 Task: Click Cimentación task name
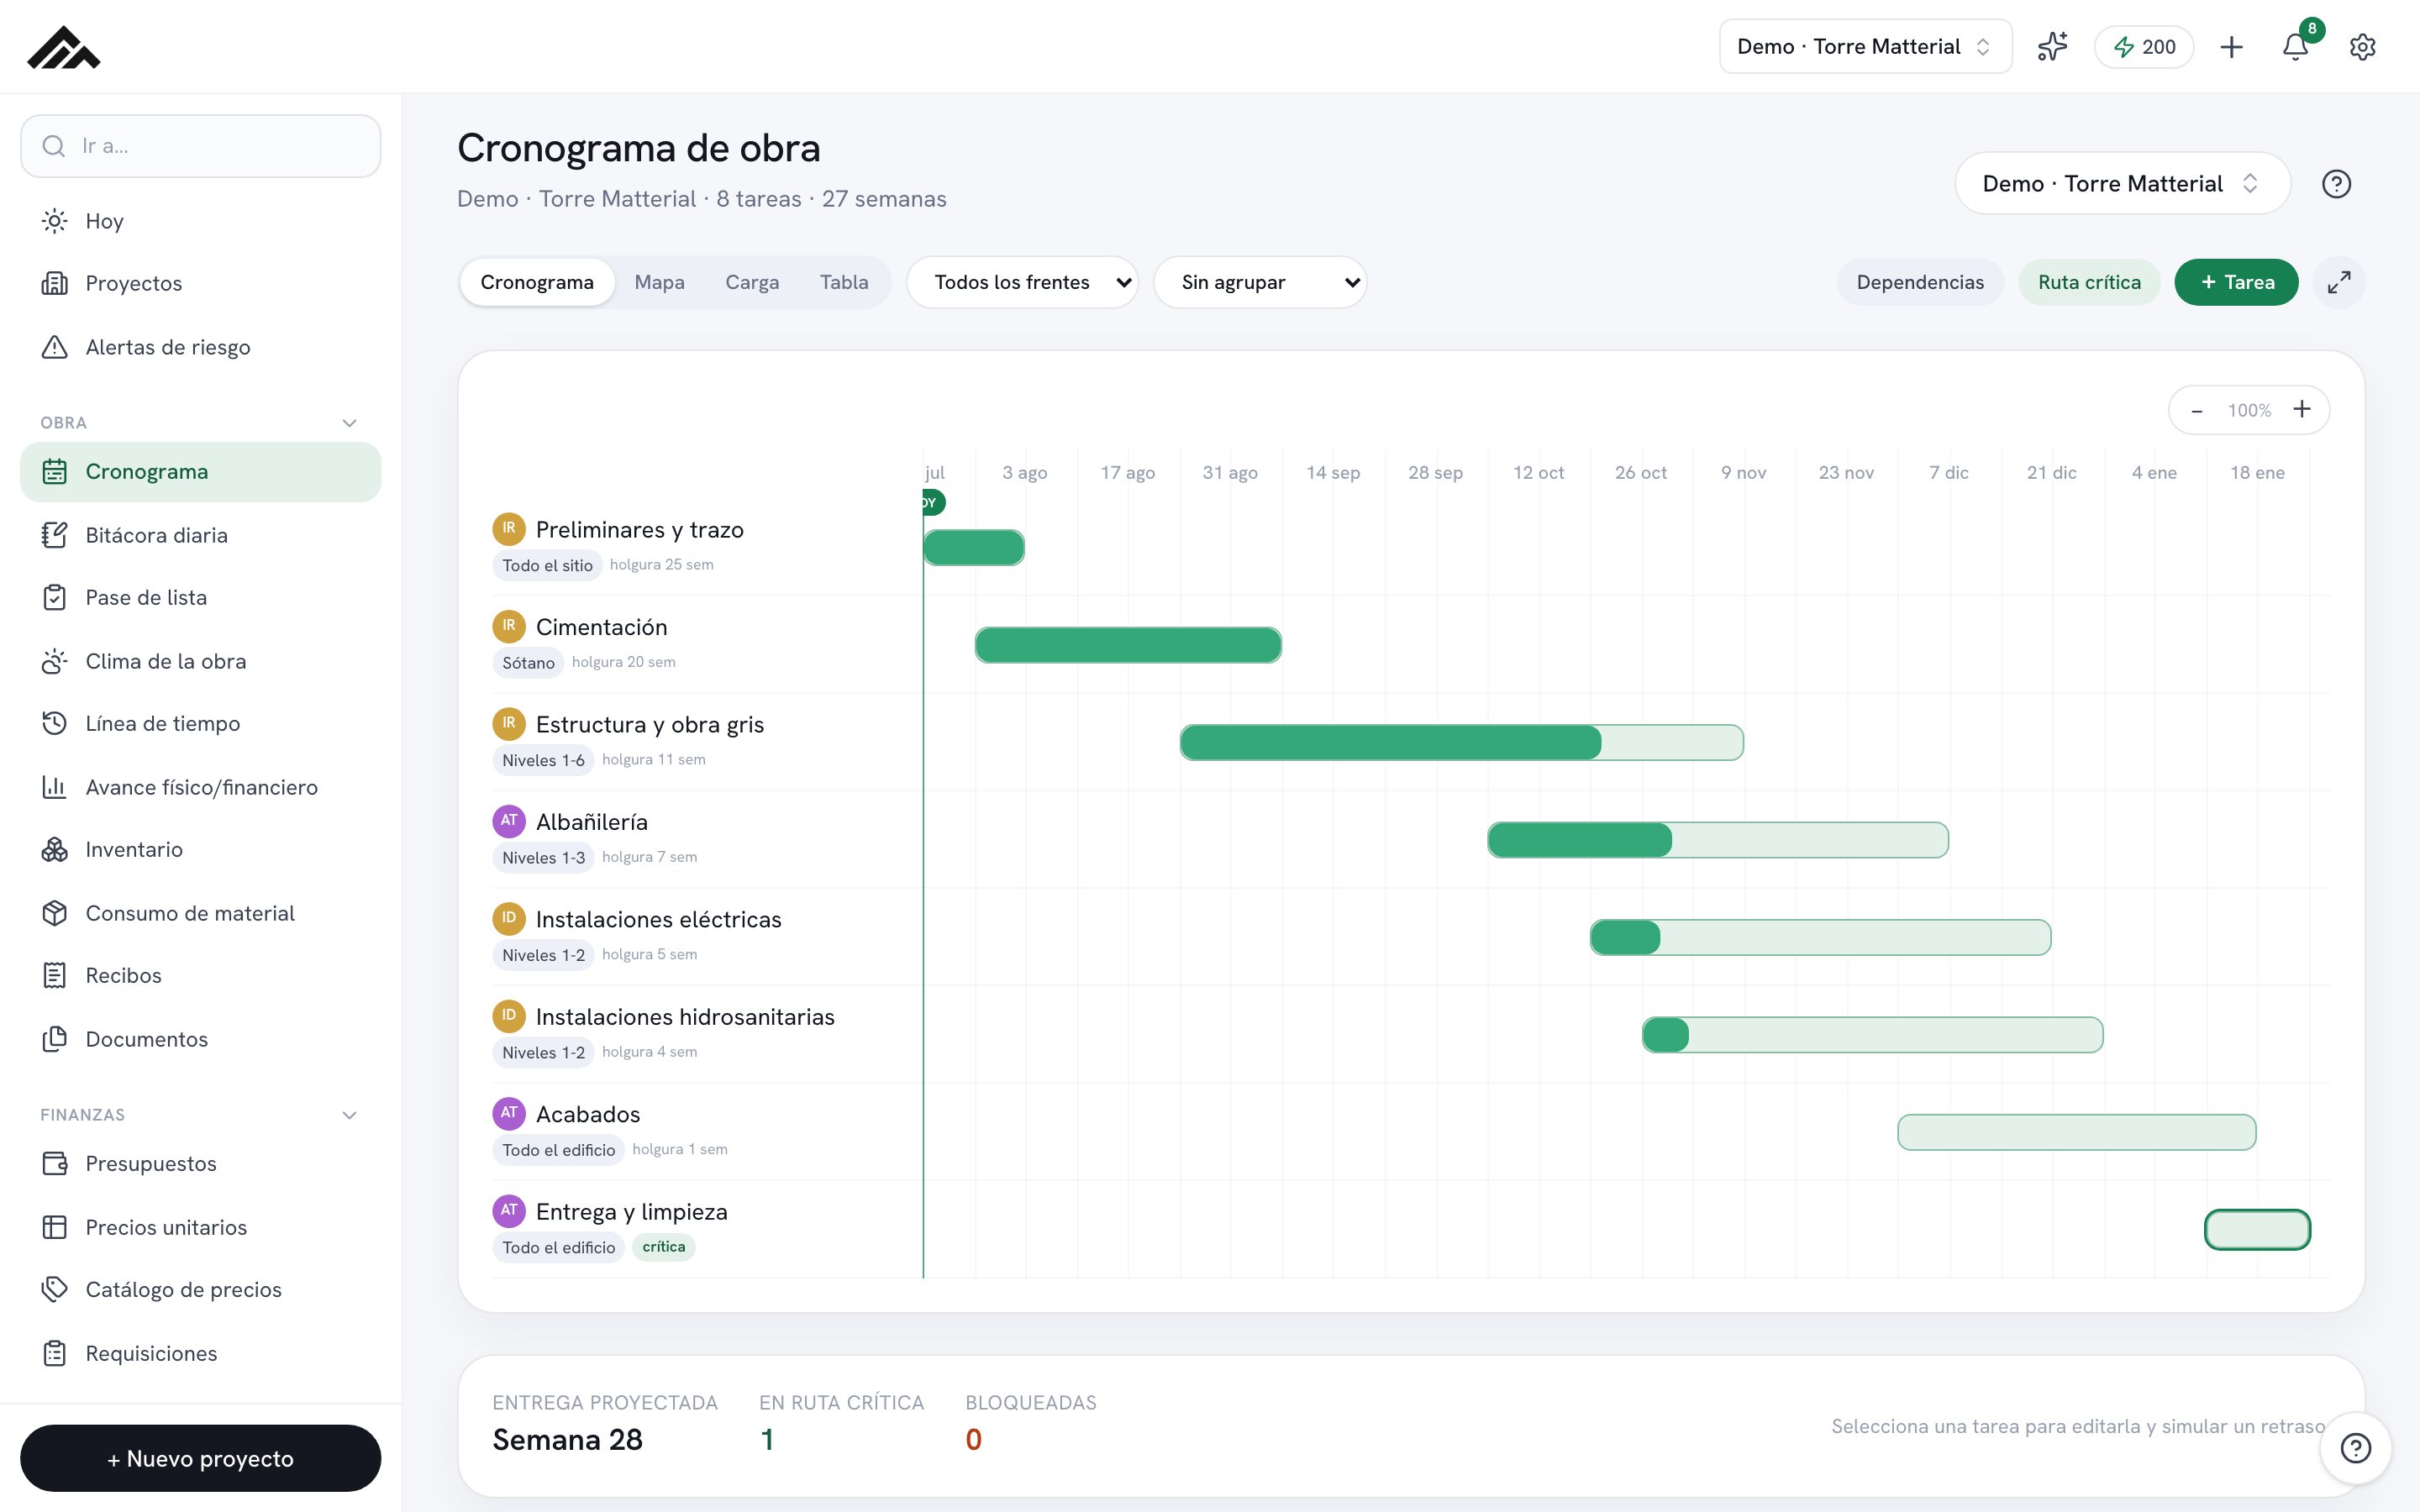coord(602,627)
